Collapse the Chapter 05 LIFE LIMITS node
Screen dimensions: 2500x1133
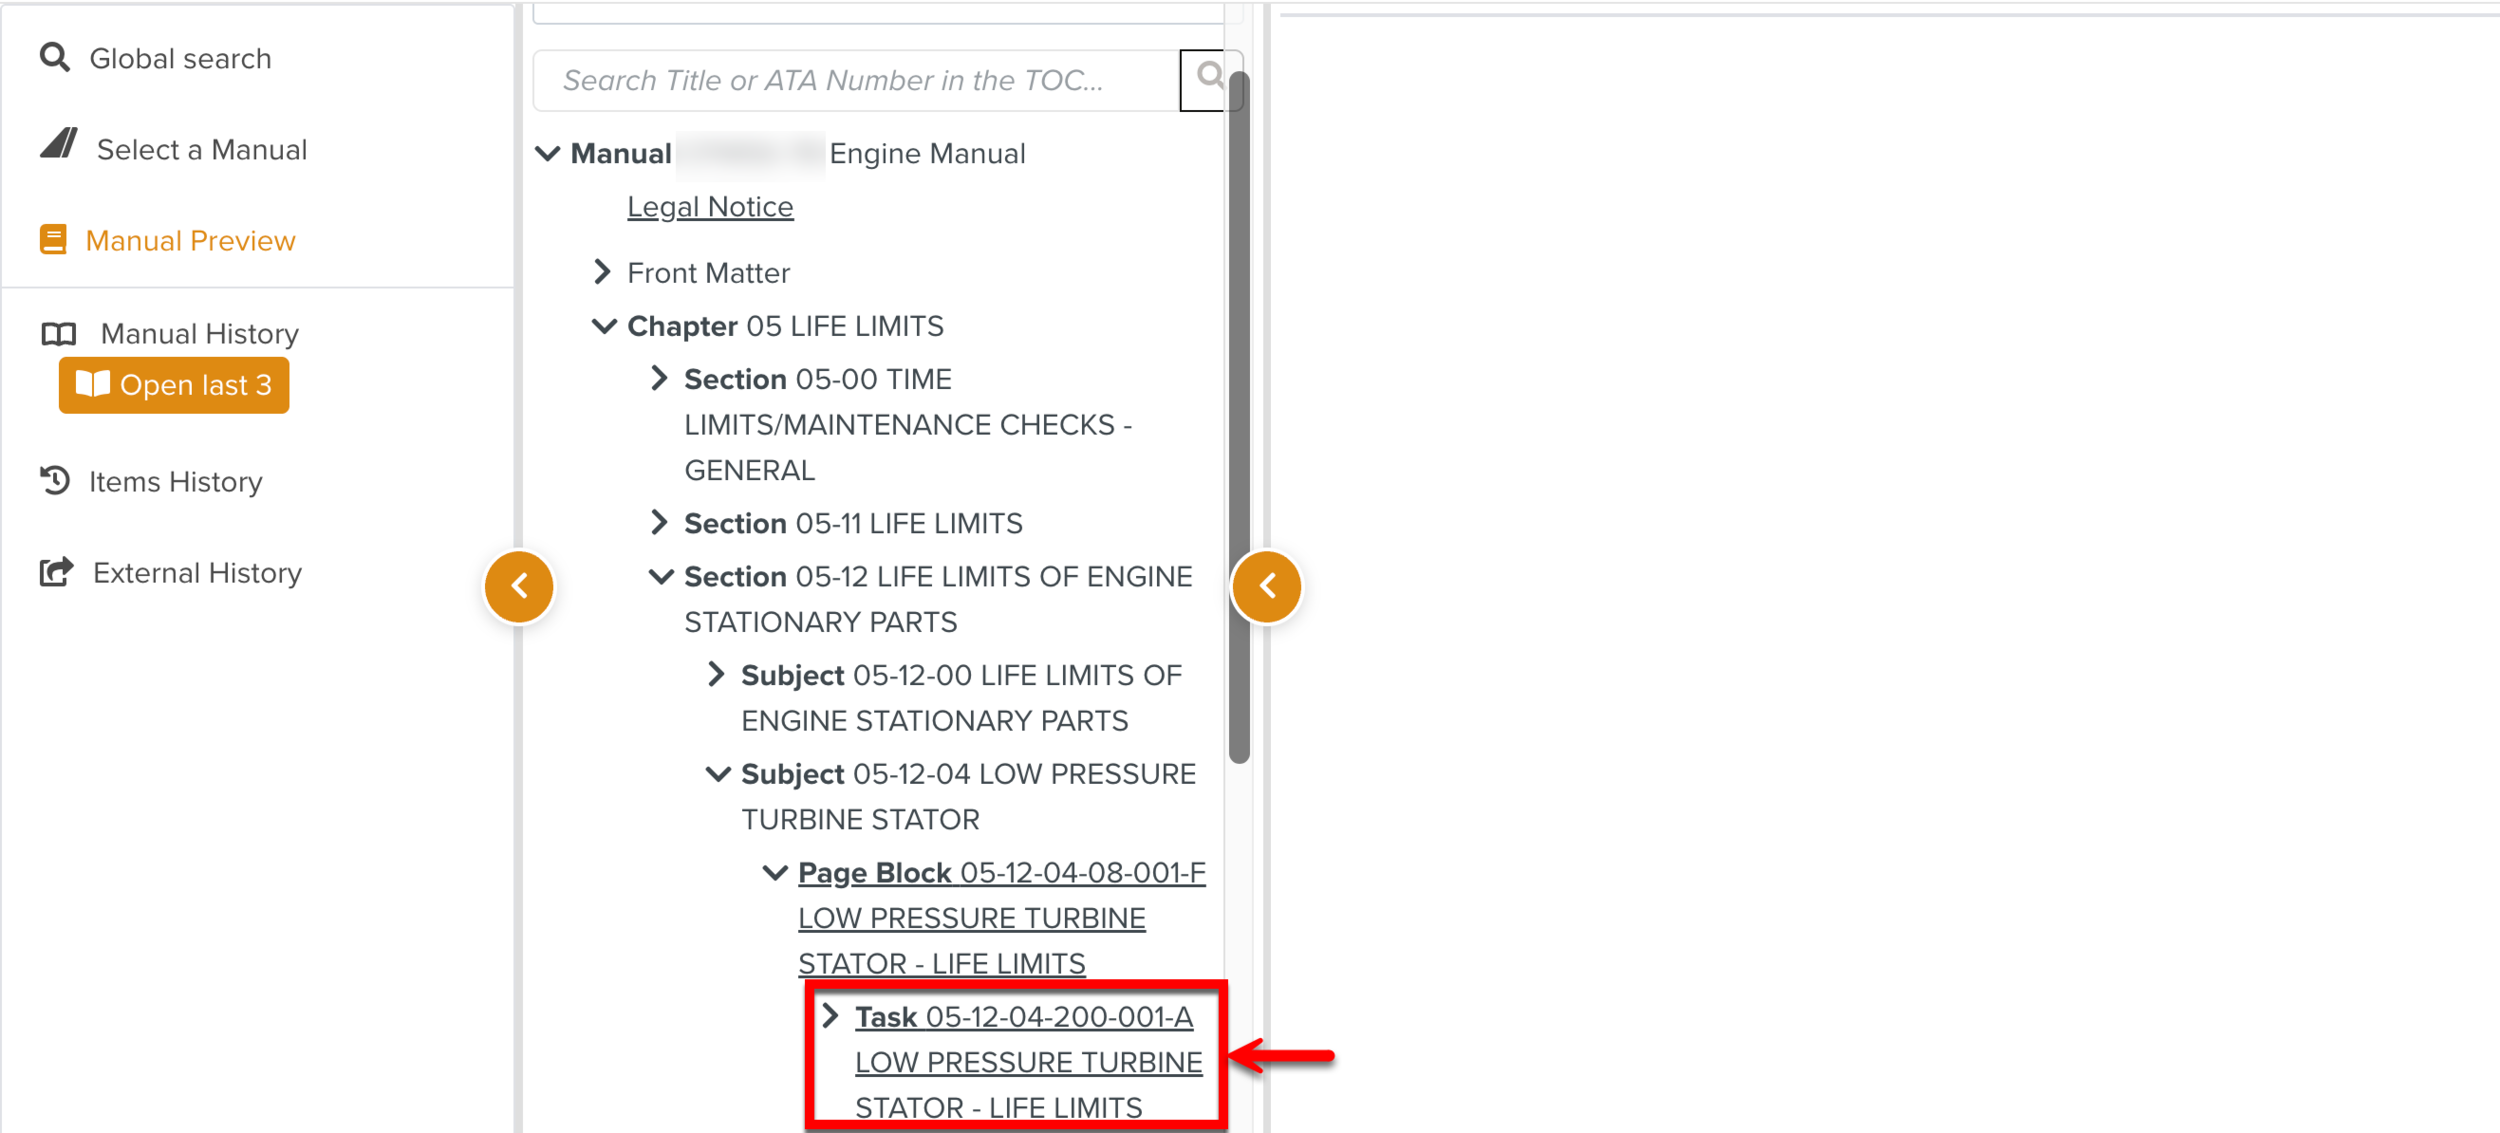coord(604,325)
